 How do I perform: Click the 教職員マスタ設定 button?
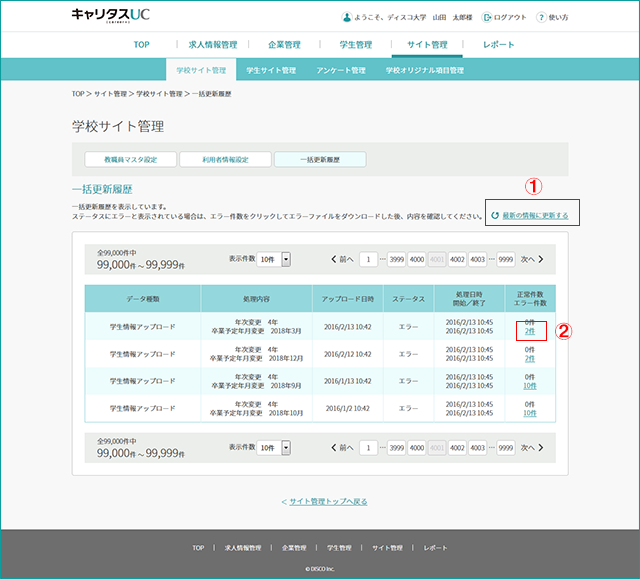(131, 160)
